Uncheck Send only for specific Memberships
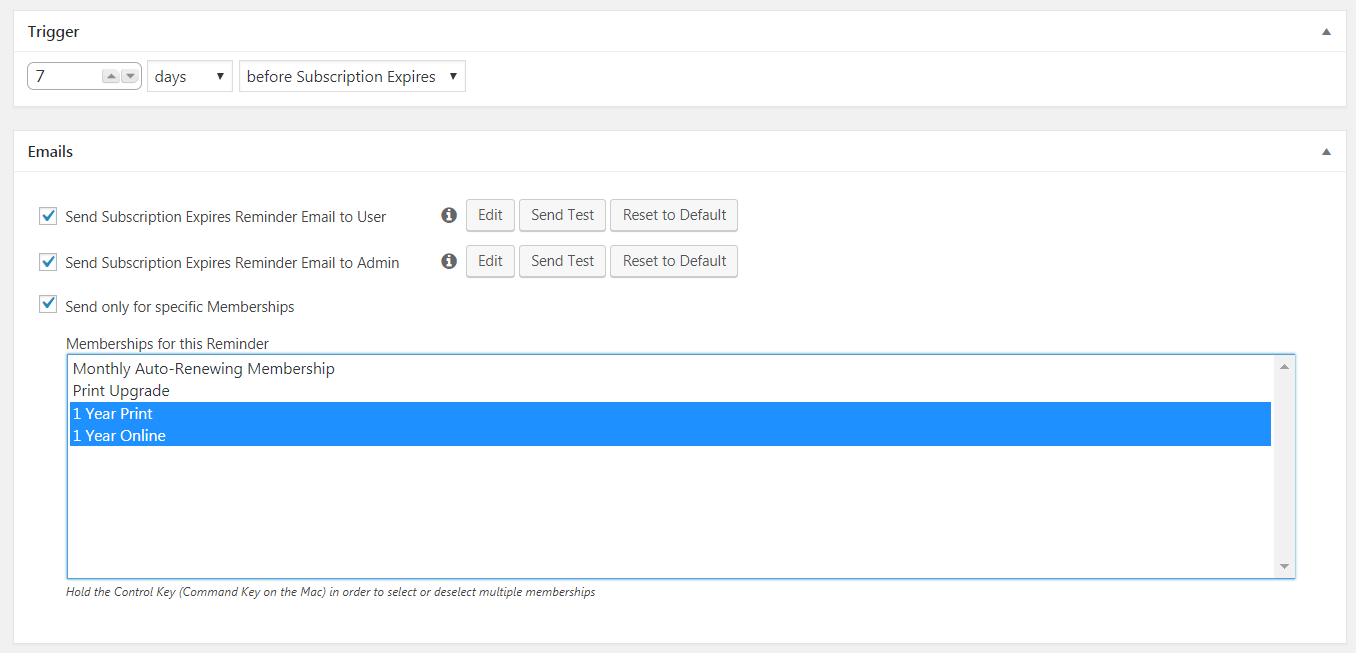This screenshot has height=653, width=1356. tap(48, 304)
